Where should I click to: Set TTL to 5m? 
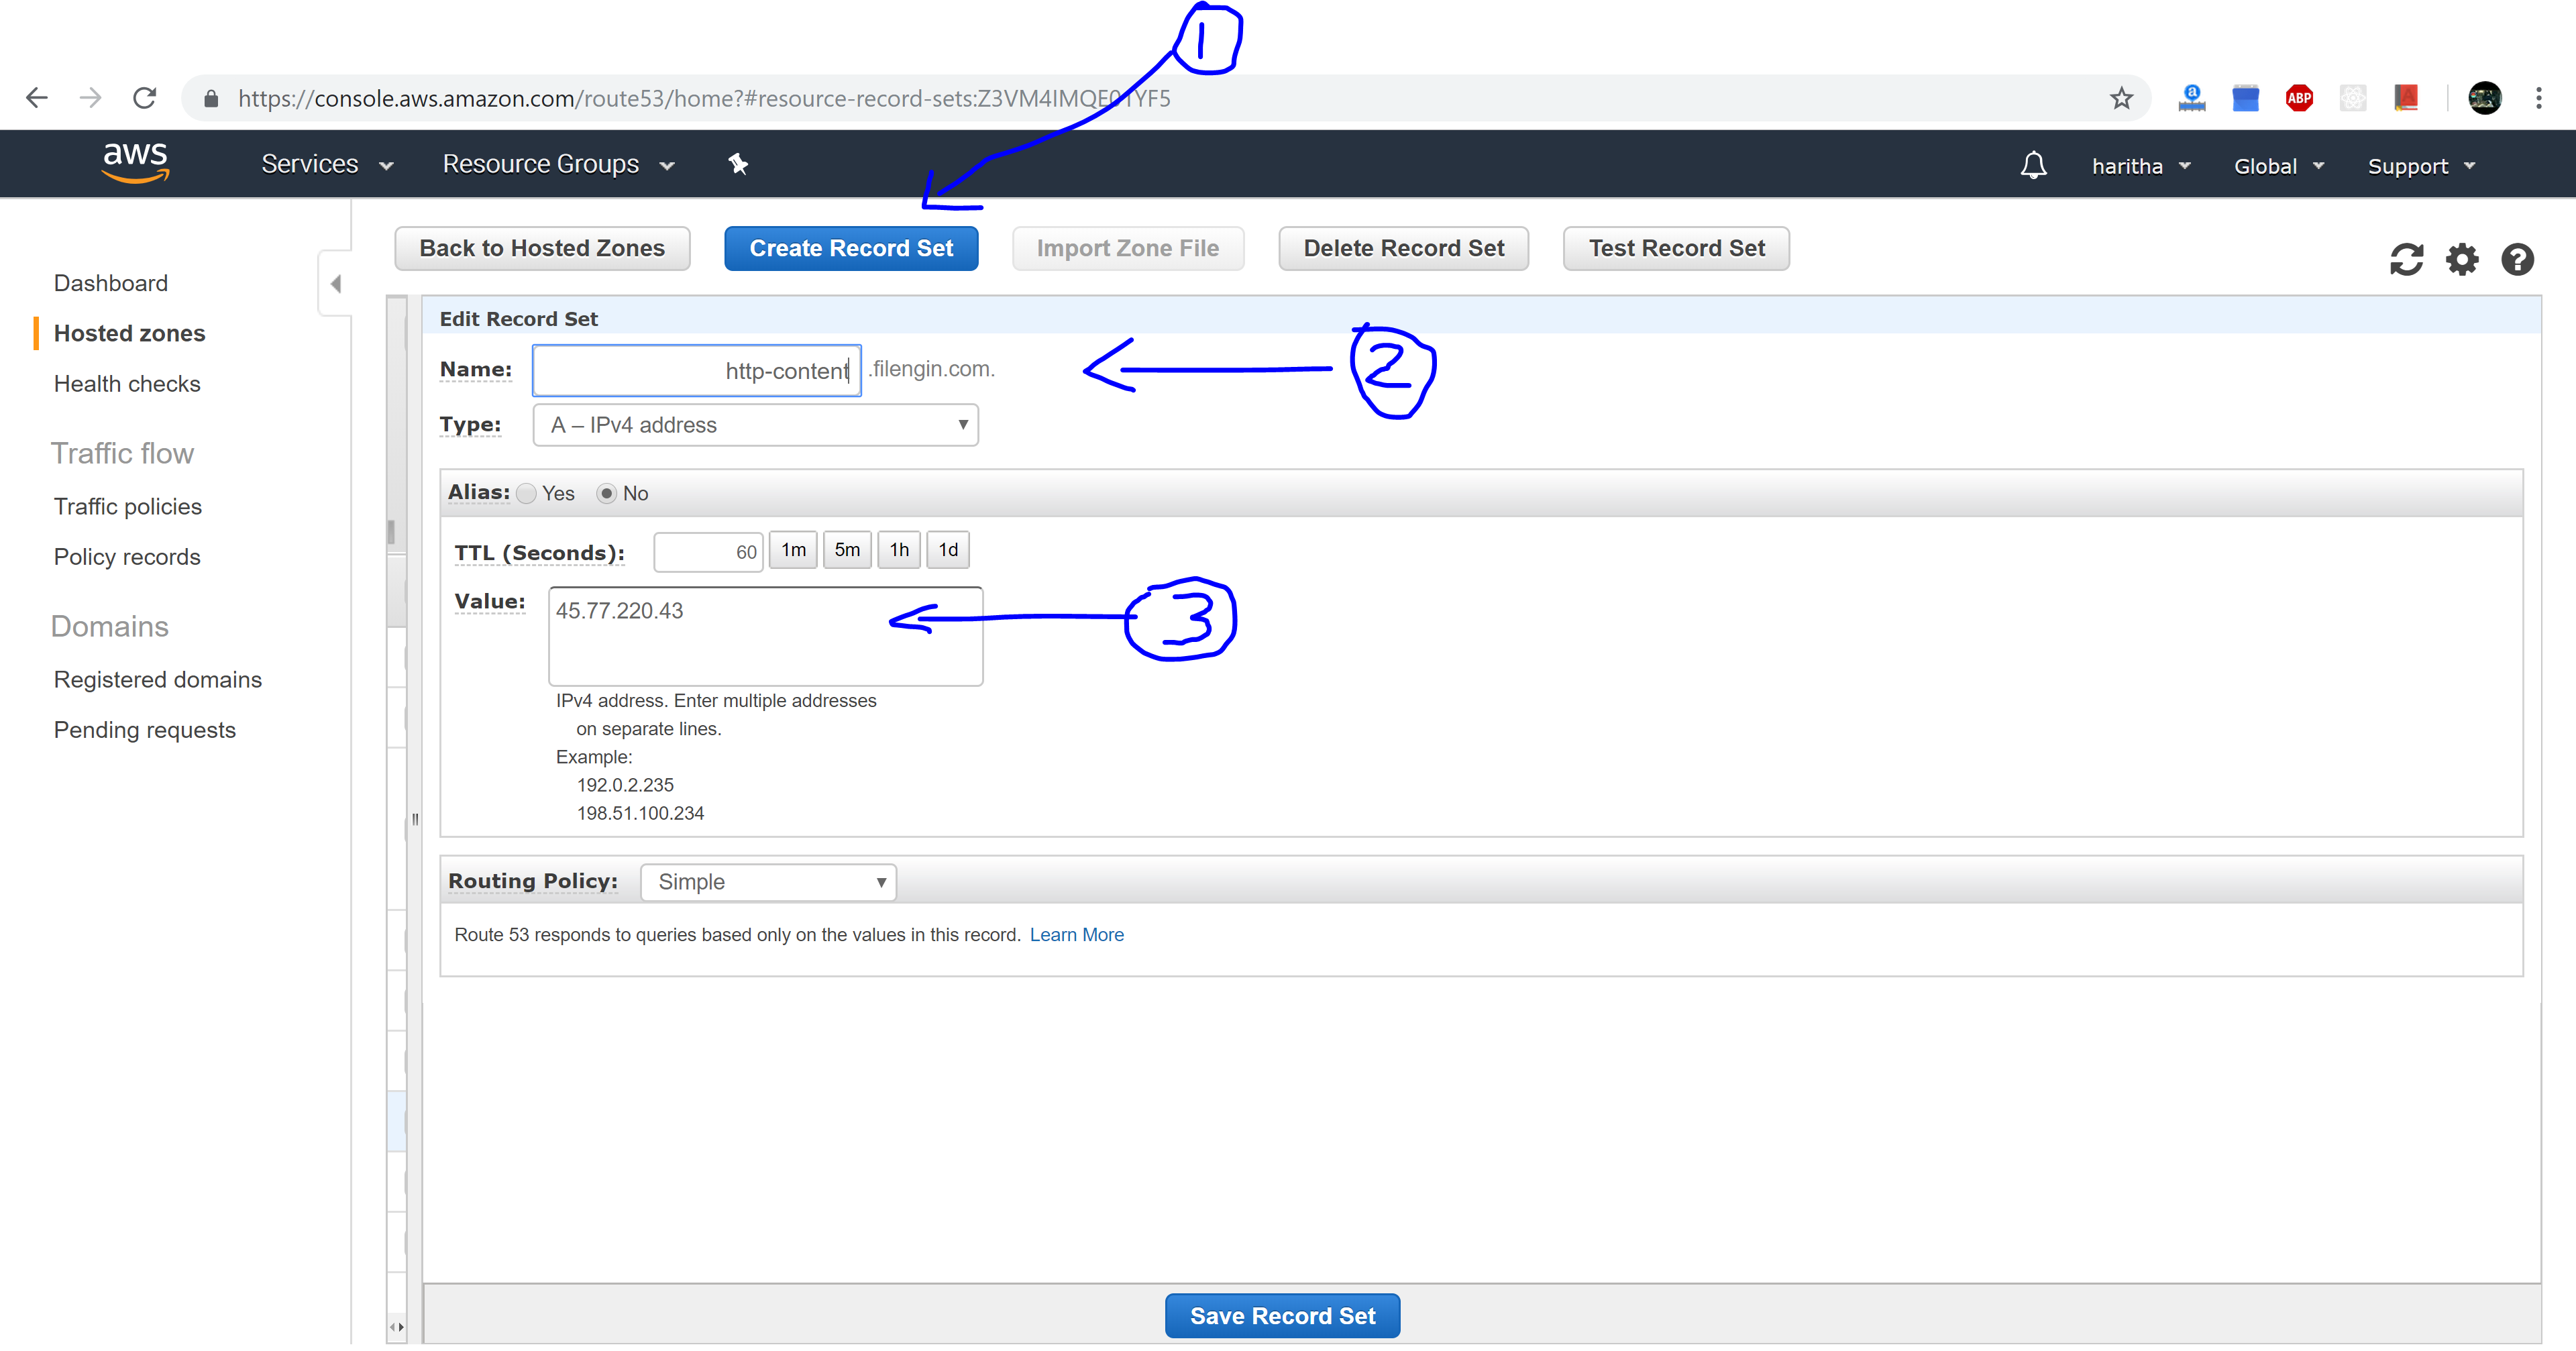847,550
